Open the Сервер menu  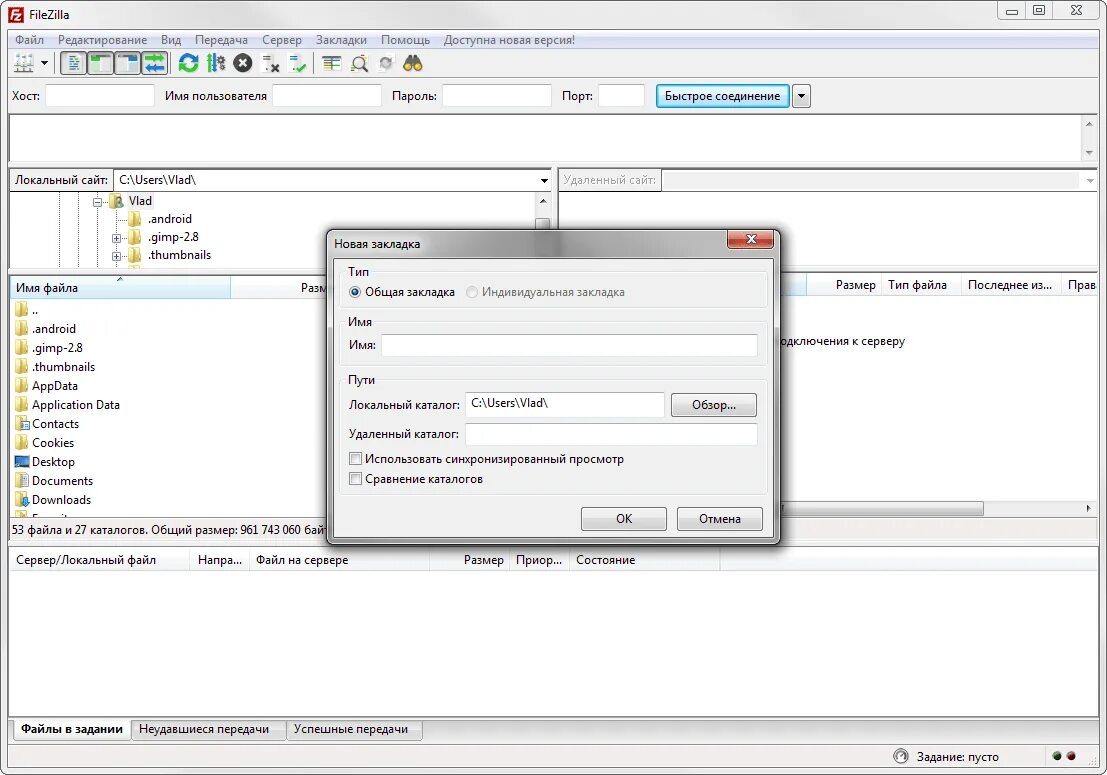coord(282,40)
